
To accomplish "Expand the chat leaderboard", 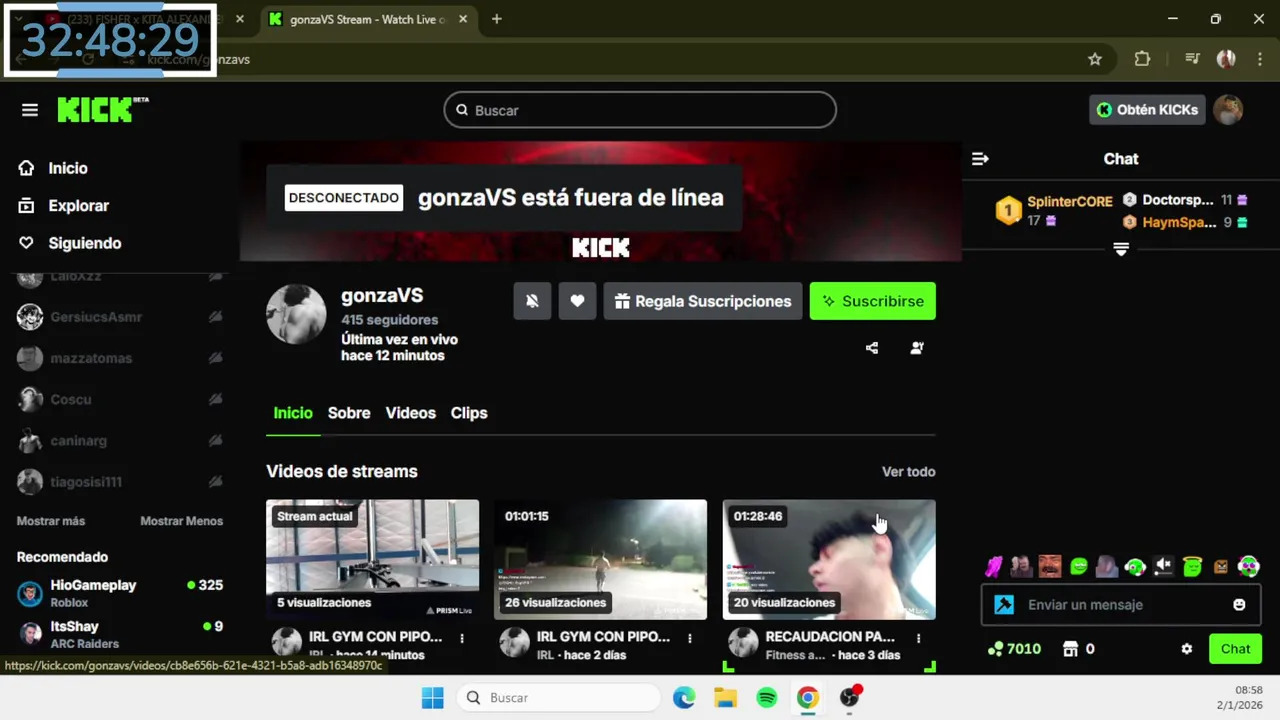I will 1121,249.
